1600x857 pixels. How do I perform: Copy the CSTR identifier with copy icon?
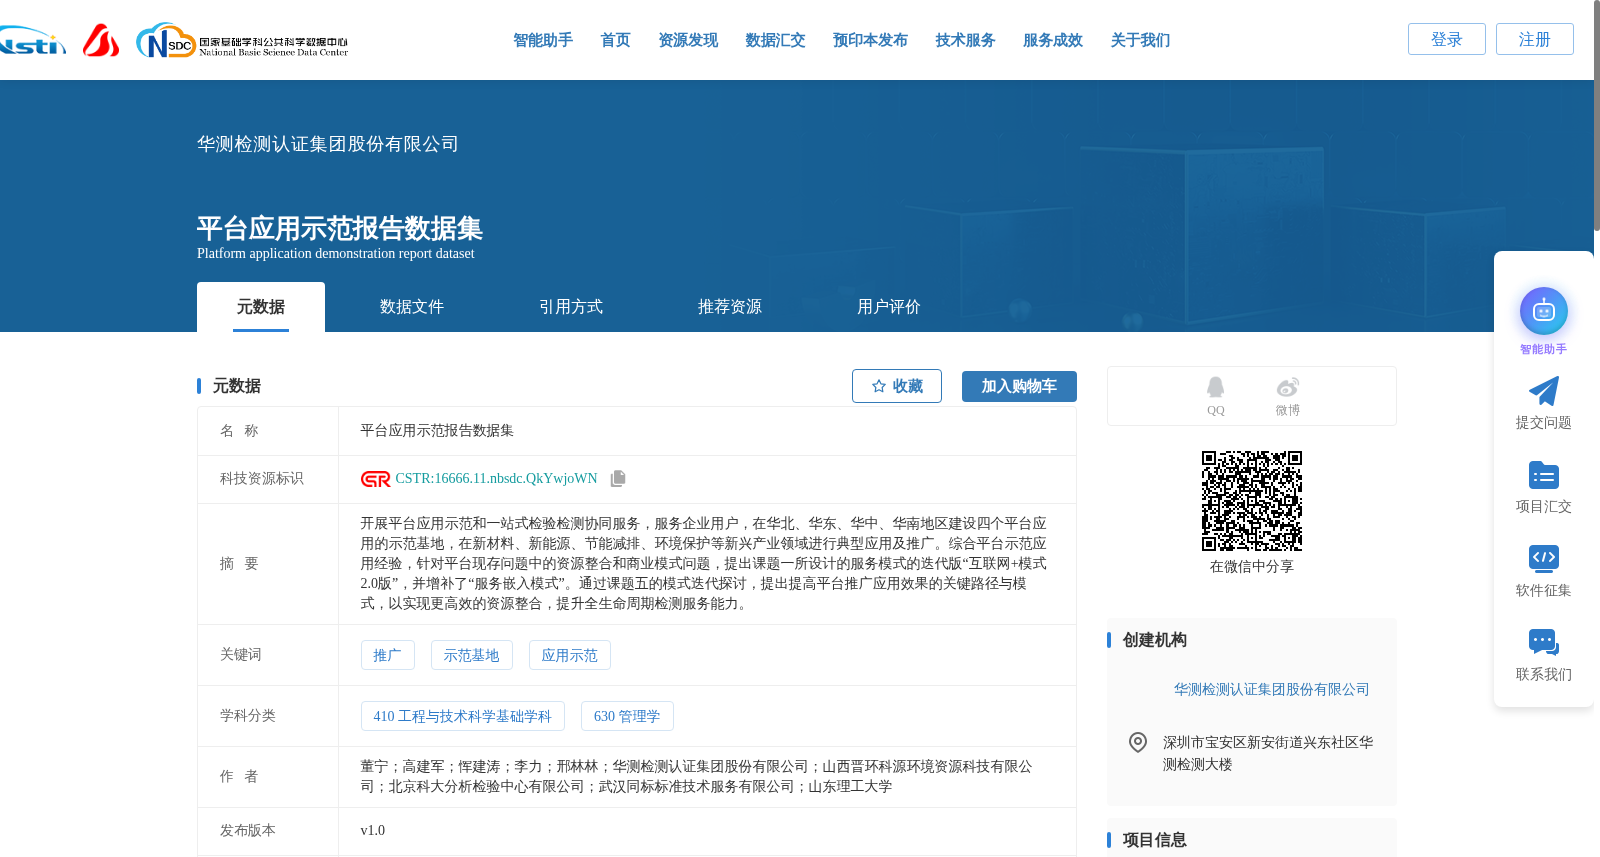[x=618, y=479]
